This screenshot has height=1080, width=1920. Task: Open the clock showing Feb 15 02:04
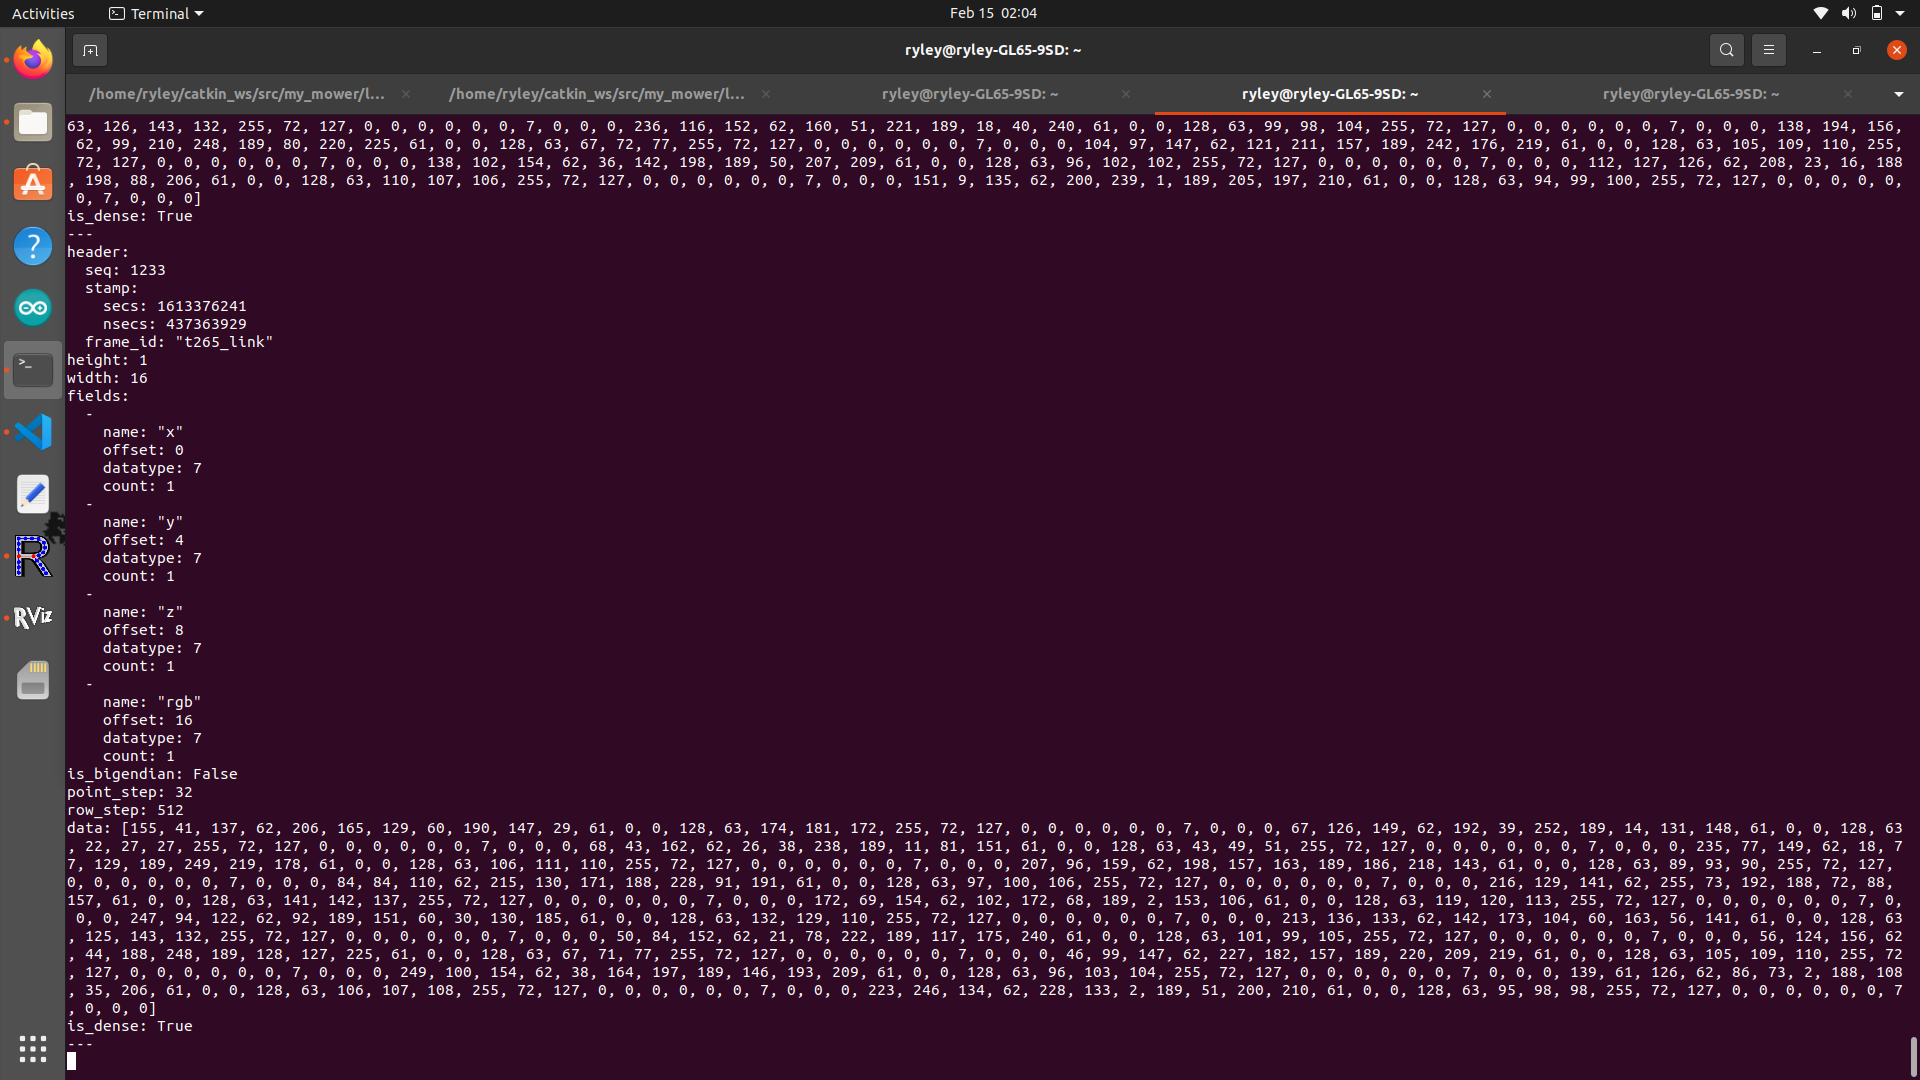[992, 13]
